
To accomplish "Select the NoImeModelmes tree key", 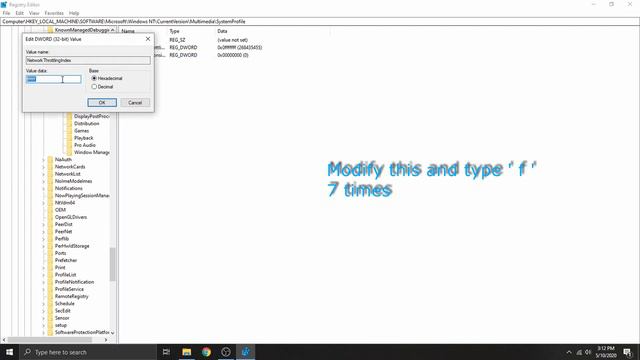I will [x=73, y=181].
